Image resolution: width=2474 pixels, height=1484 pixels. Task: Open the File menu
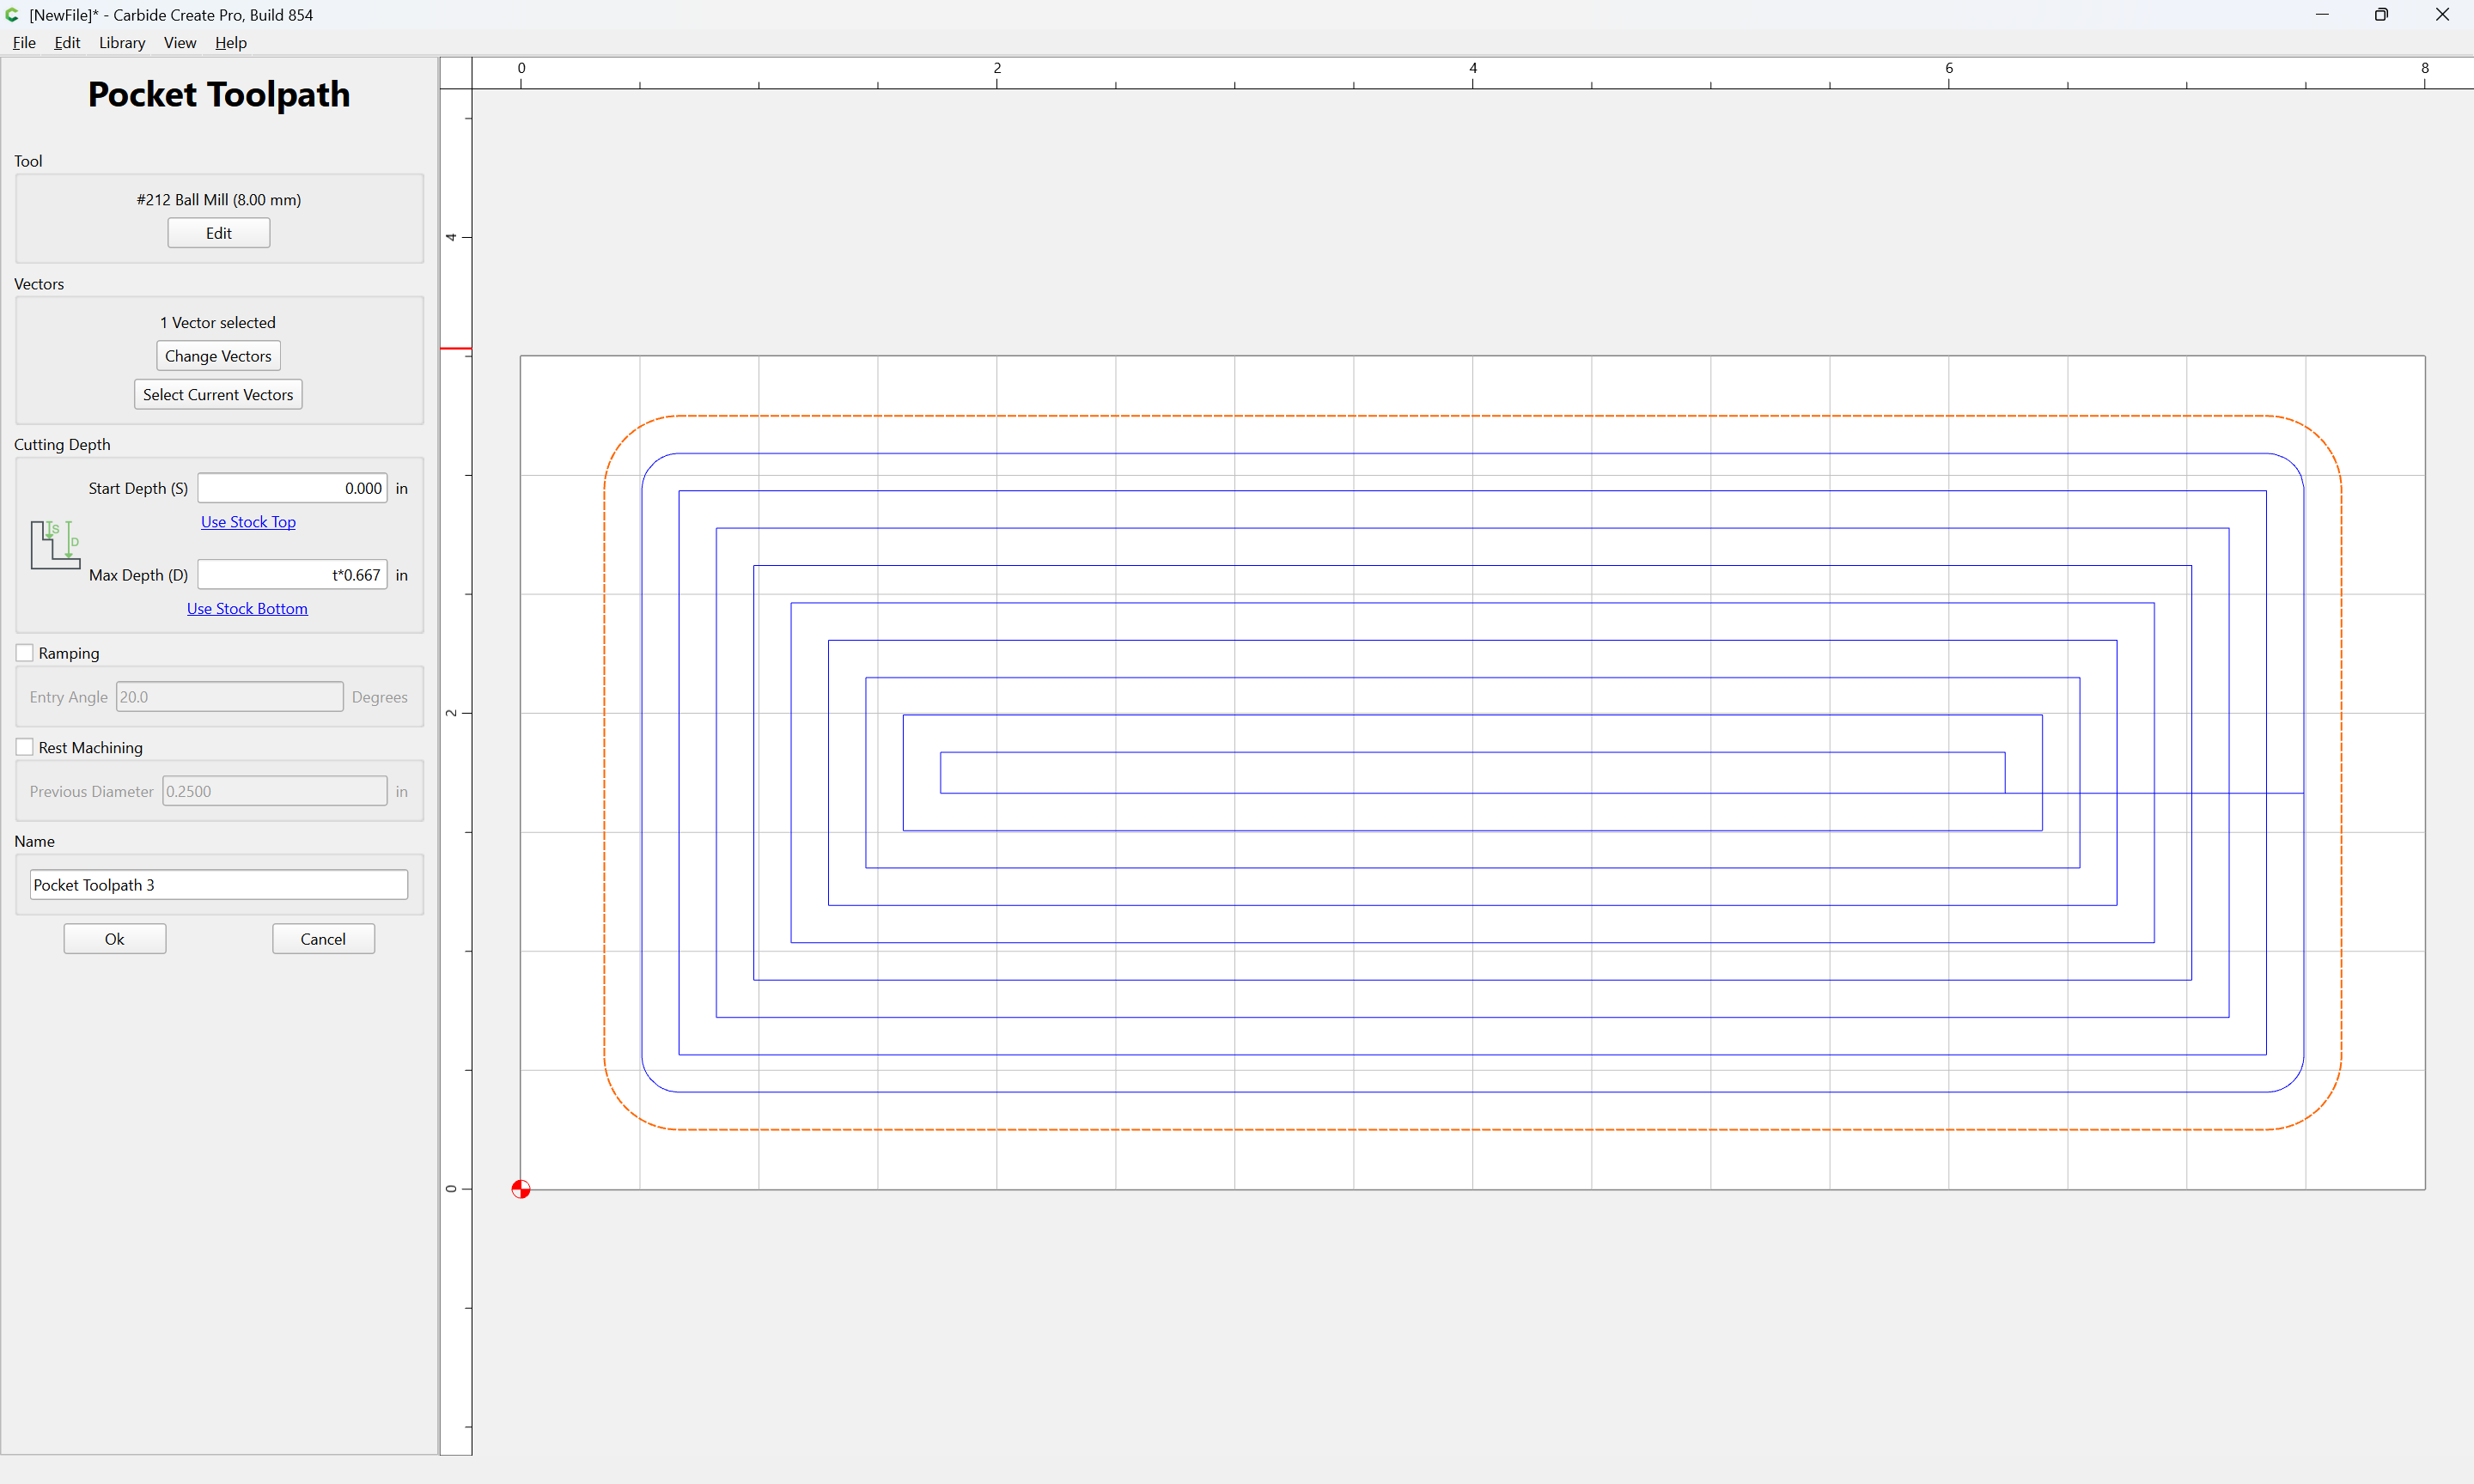point(24,43)
